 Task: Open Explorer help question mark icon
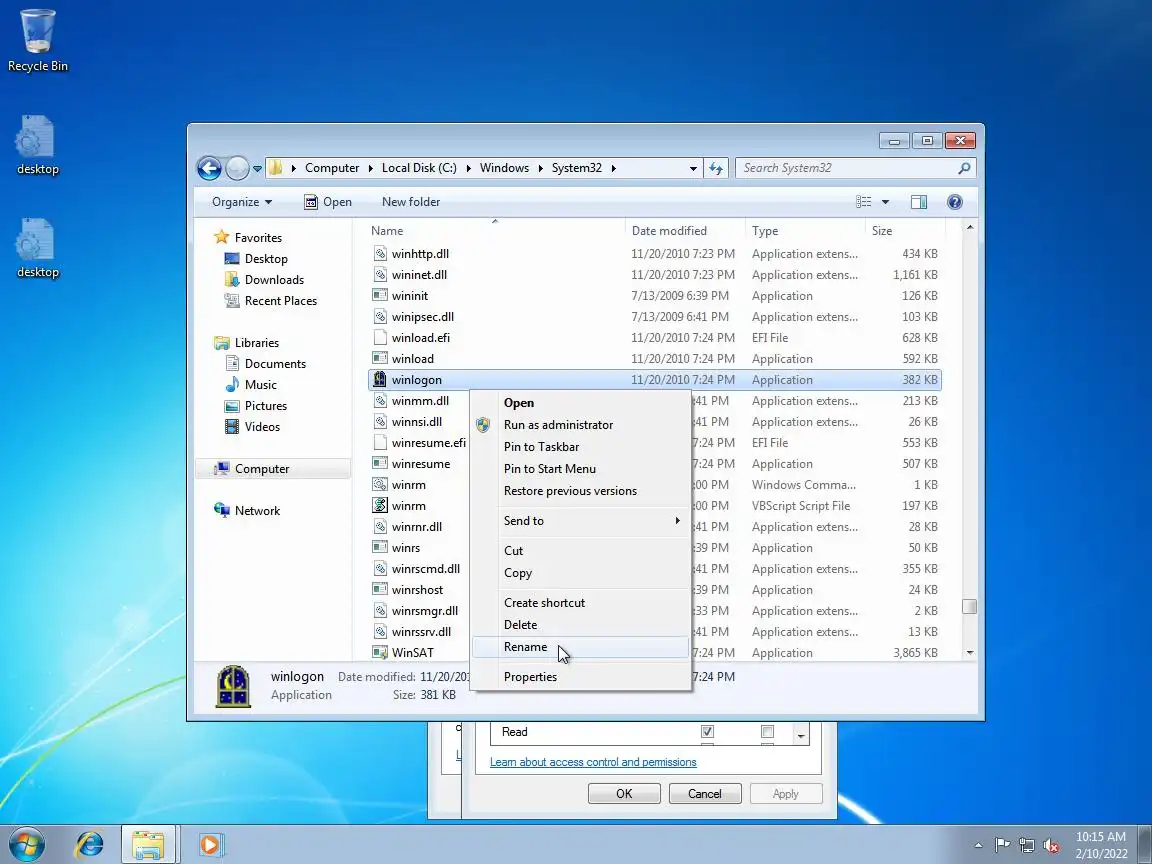point(954,202)
